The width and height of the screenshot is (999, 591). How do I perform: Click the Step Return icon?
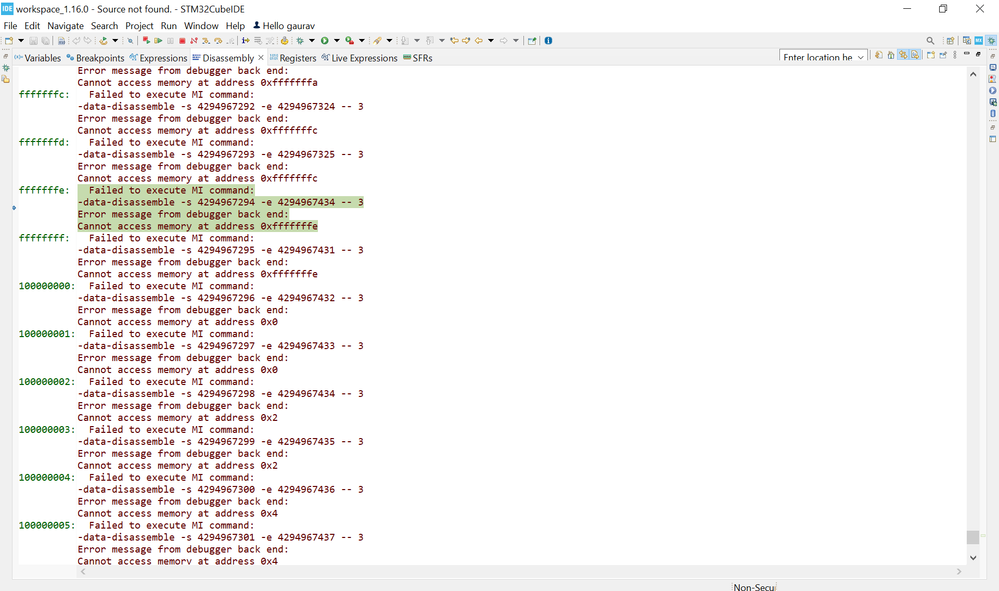[x=231, y=41]
